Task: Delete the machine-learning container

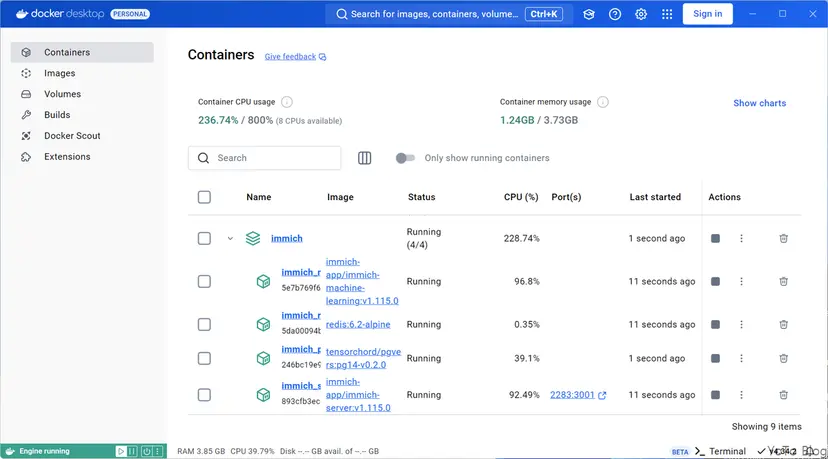Action: pyautogui.click(x=784, y=282)
